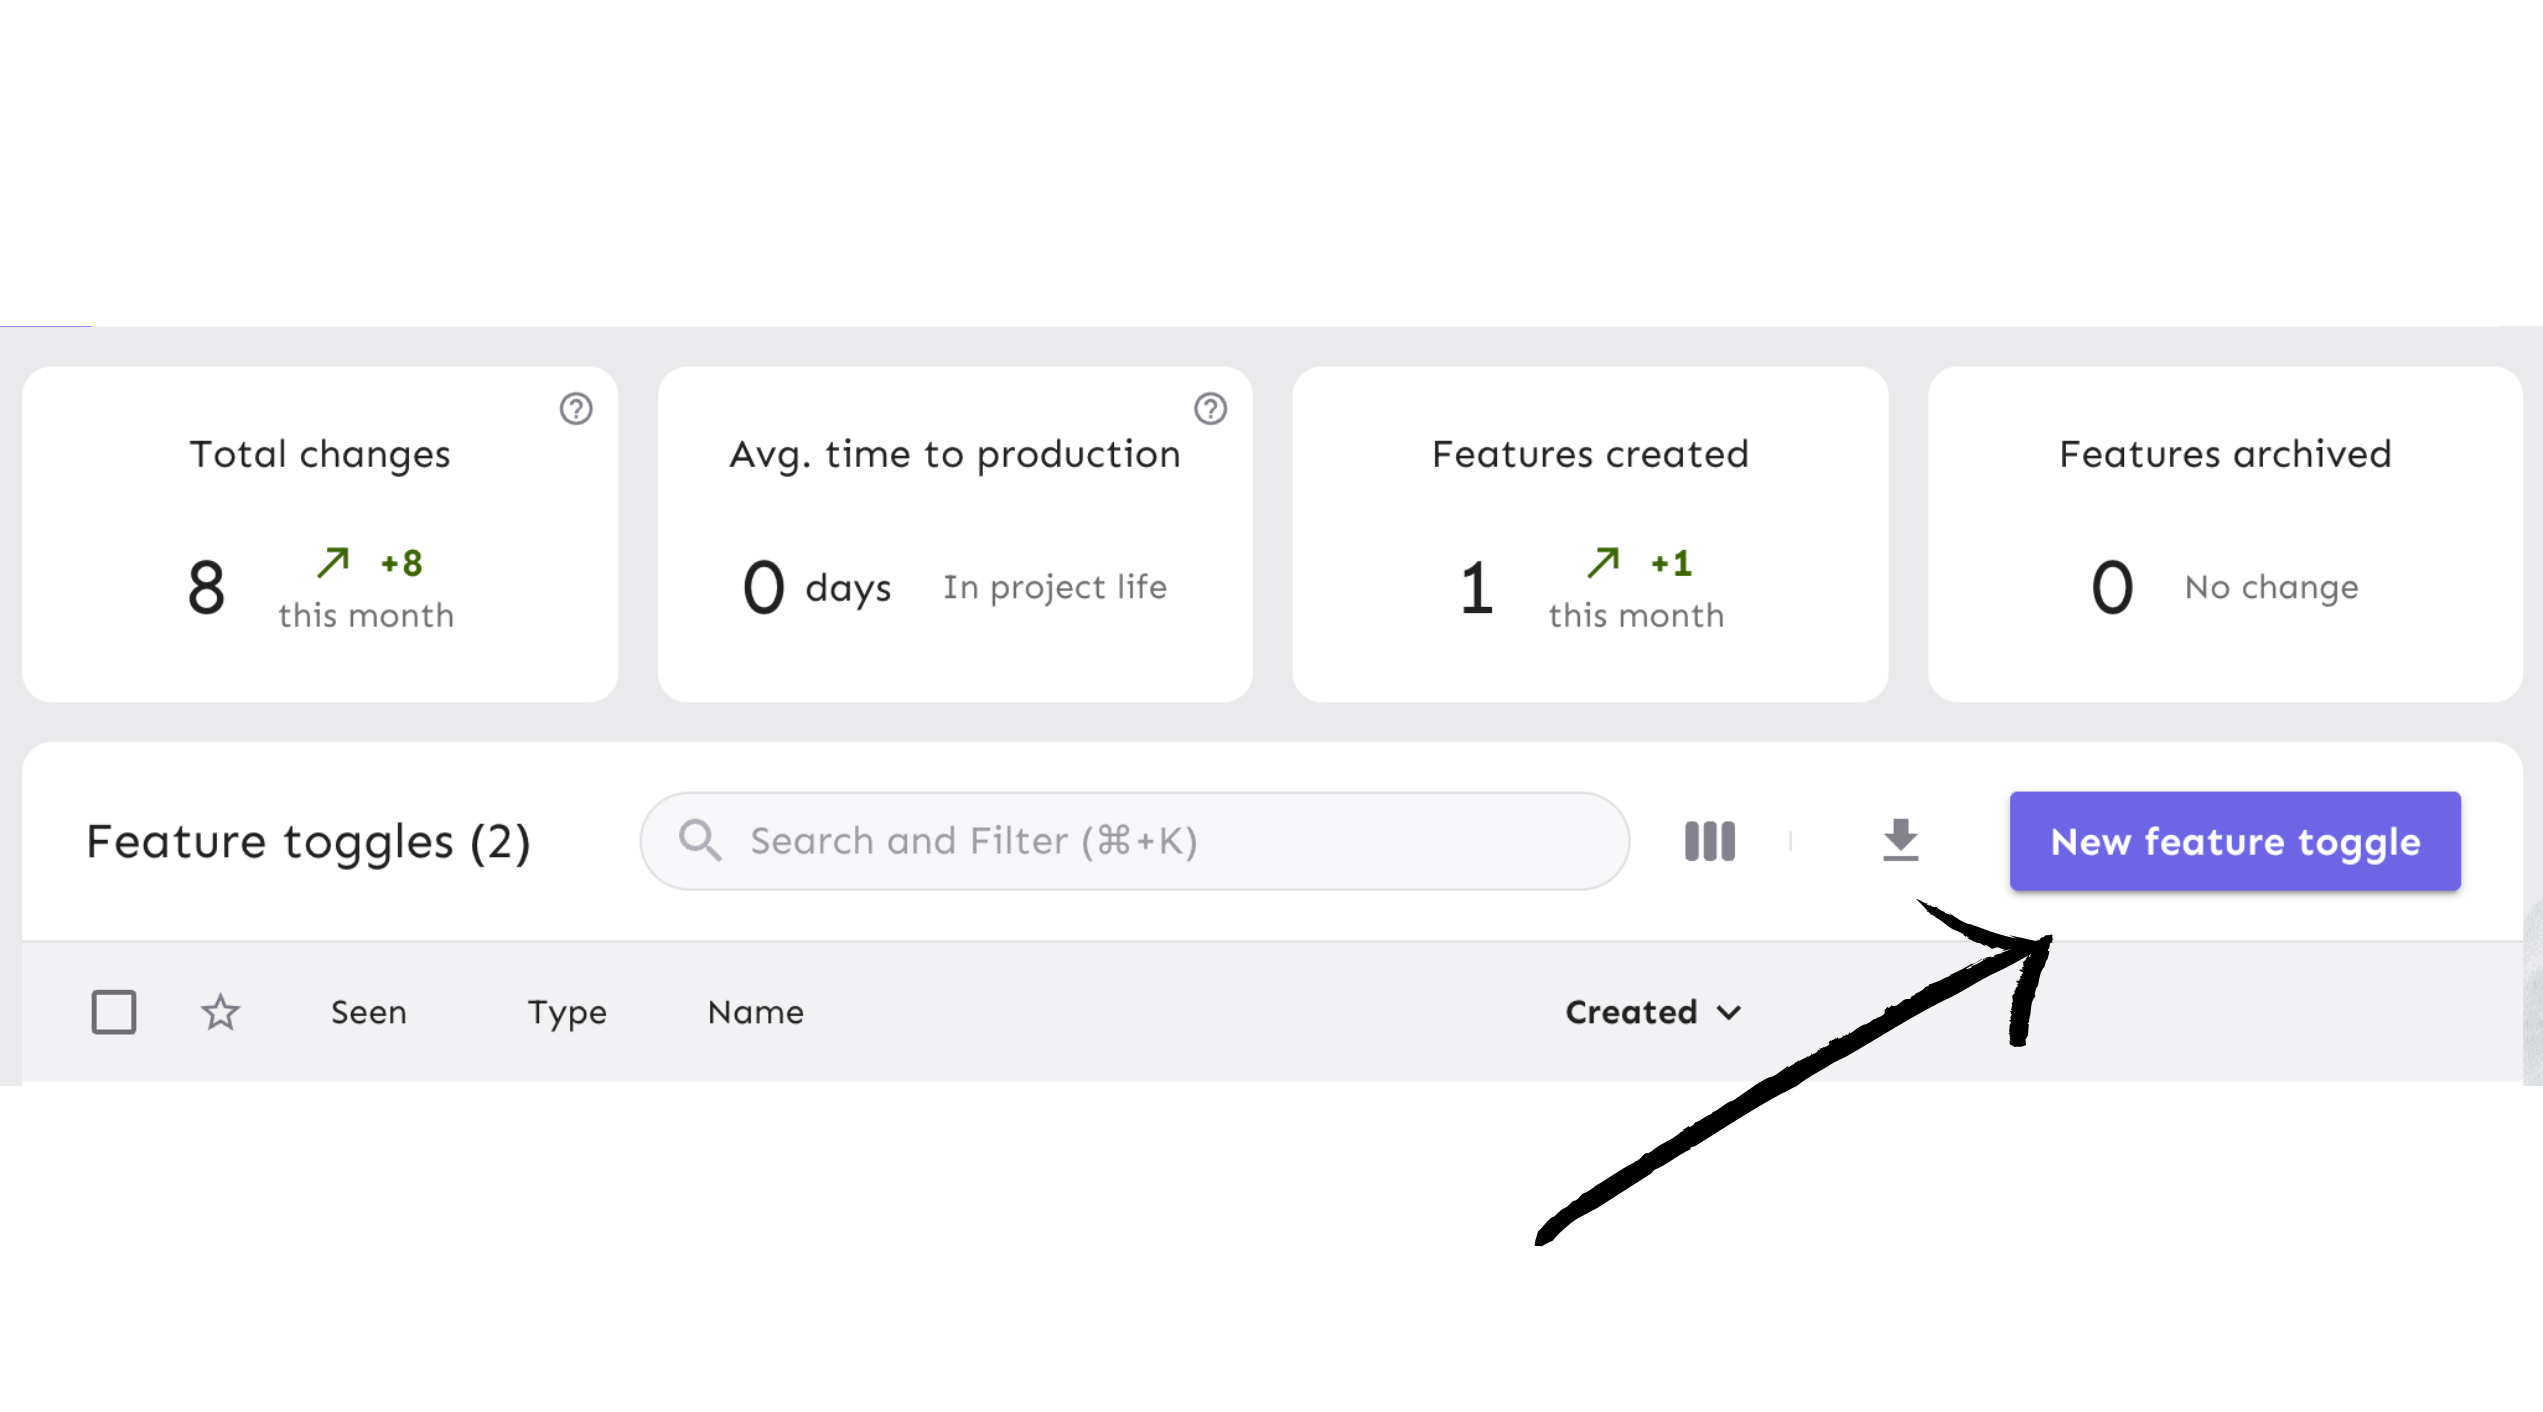
Task: Click New feature toggle button
Action: pyautogui.click(x=2234, y=840)
